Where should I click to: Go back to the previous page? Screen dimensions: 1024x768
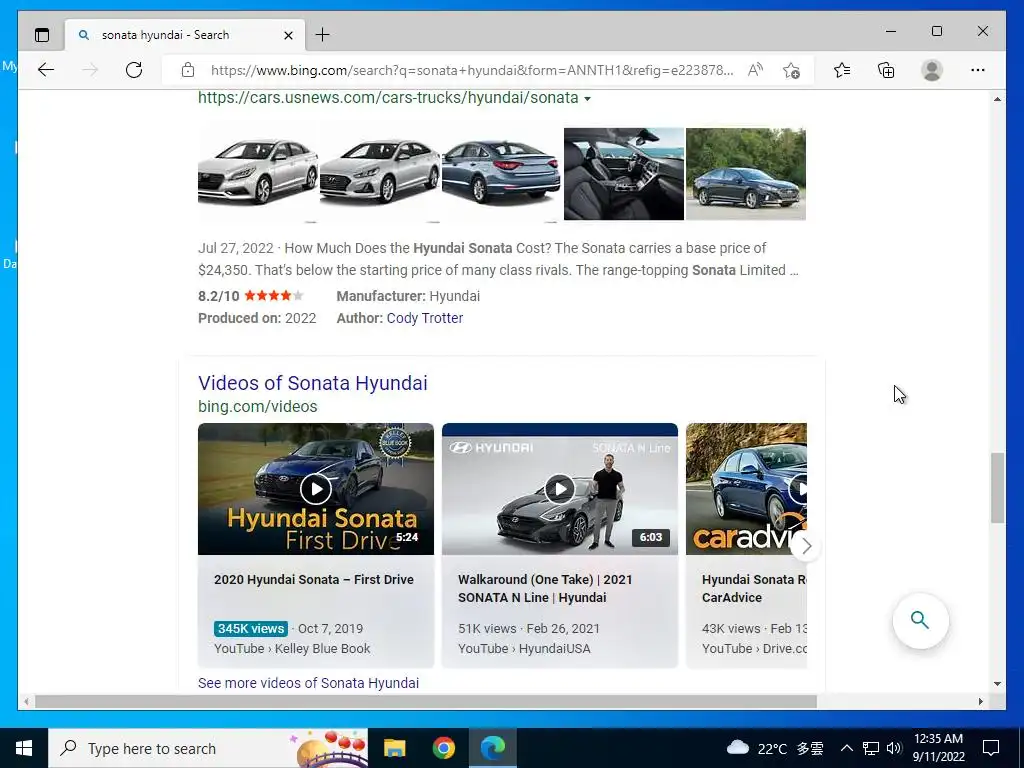coord(46,70)
